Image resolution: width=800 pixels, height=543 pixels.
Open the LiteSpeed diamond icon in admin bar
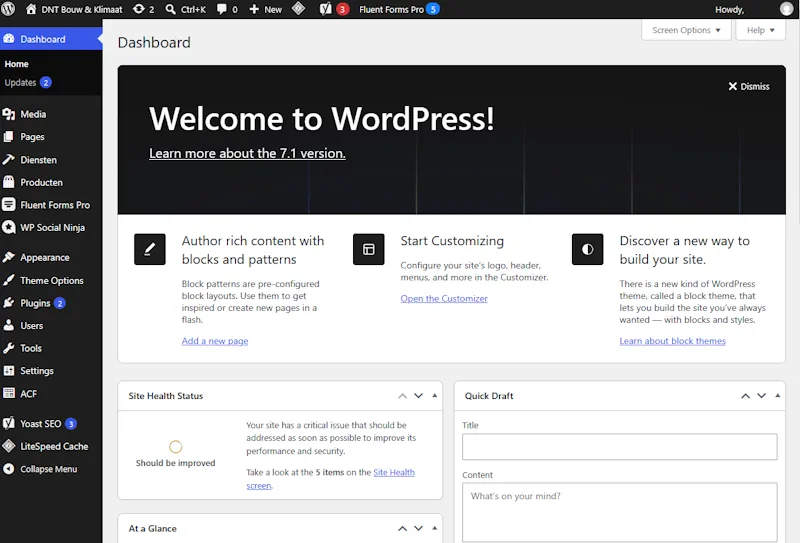(x=298, y=9)
